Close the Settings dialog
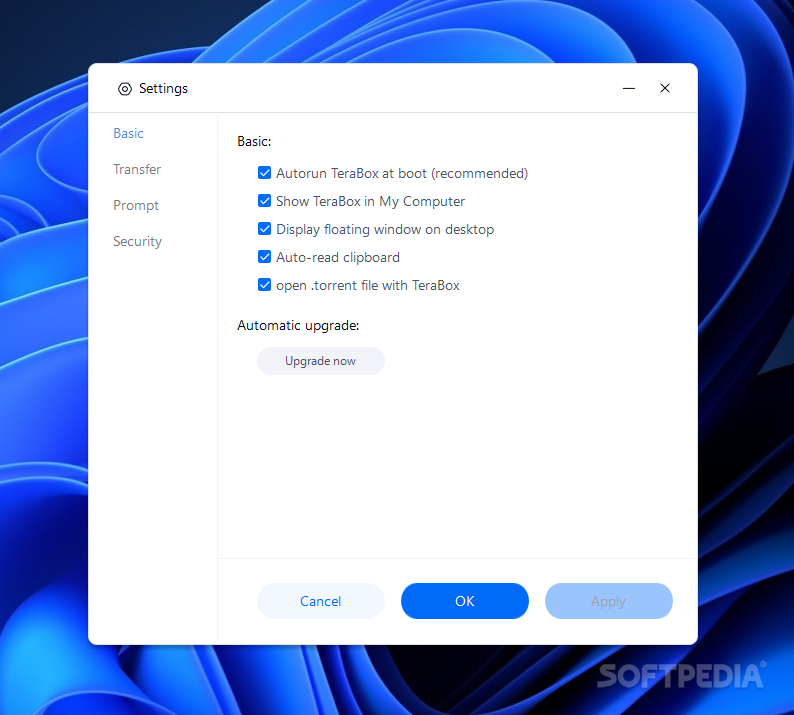This screenshot has width=794, height=715. coord(665,89)
